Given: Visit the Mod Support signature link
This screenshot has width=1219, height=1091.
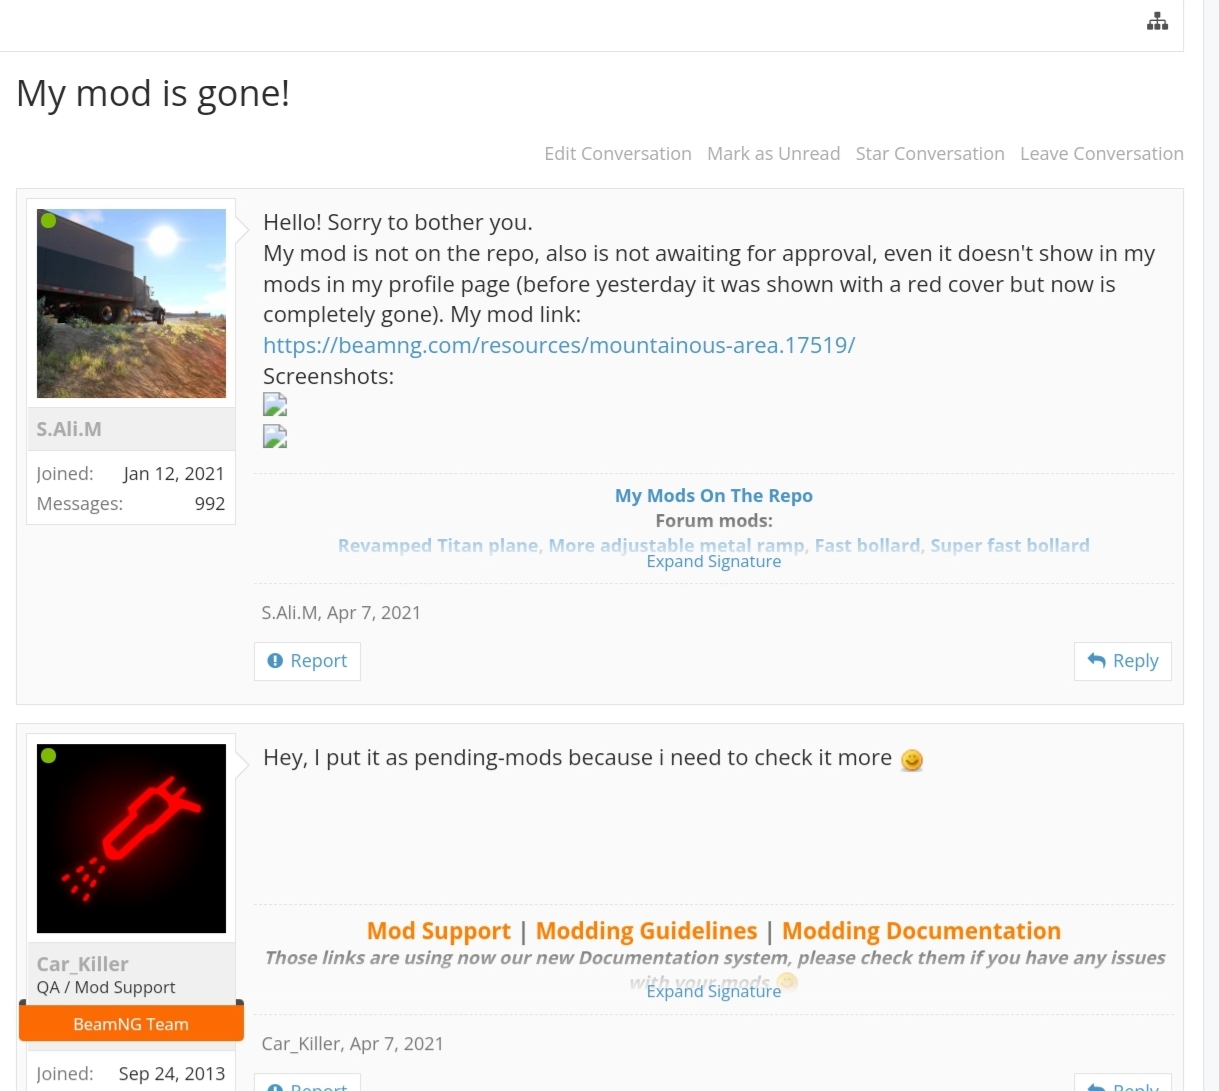Looking at the screenshot, I should pyautogui.click(x=439, y=931).
